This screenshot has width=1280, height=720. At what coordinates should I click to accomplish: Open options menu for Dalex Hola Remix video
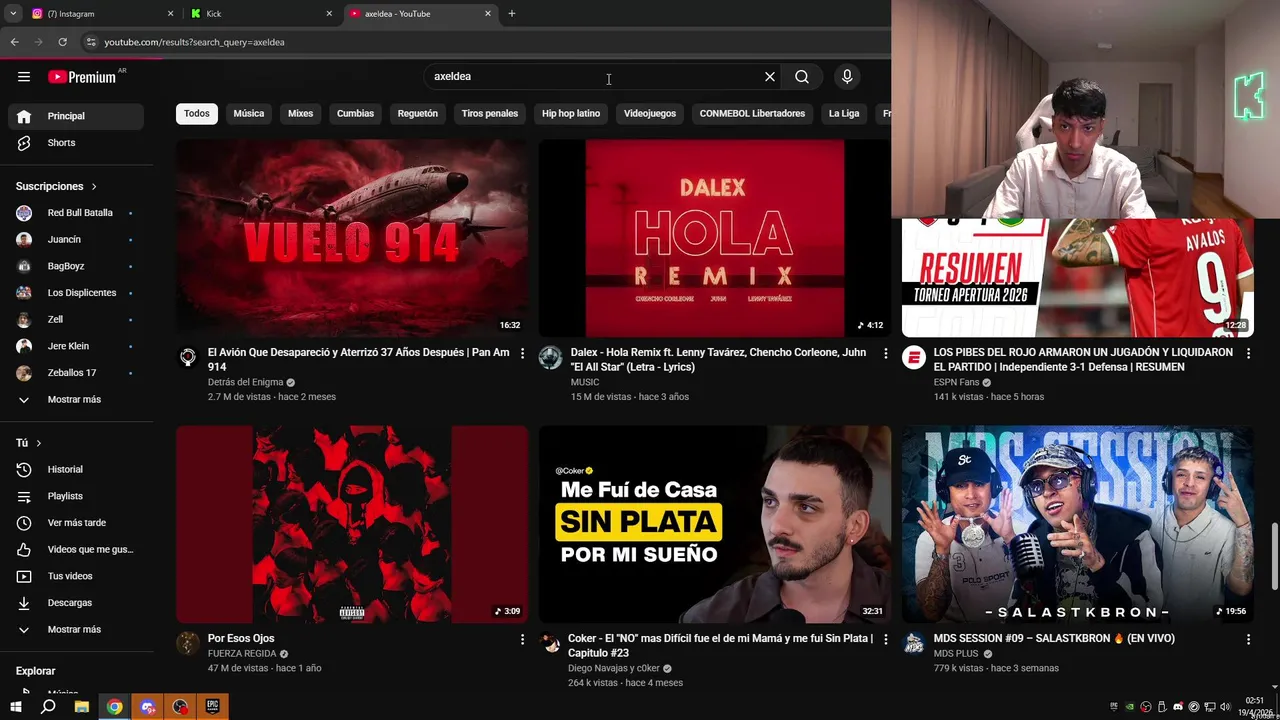click(x=885, y=353)
